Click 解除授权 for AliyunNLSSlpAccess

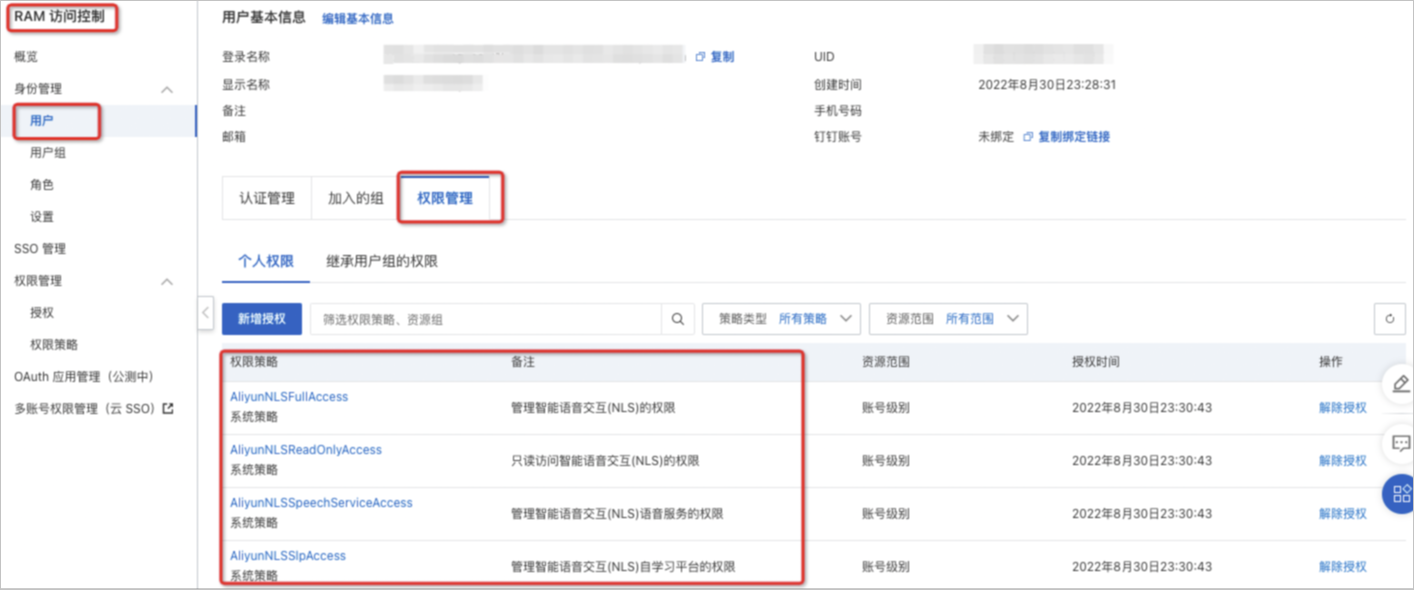coord(1342,567)
